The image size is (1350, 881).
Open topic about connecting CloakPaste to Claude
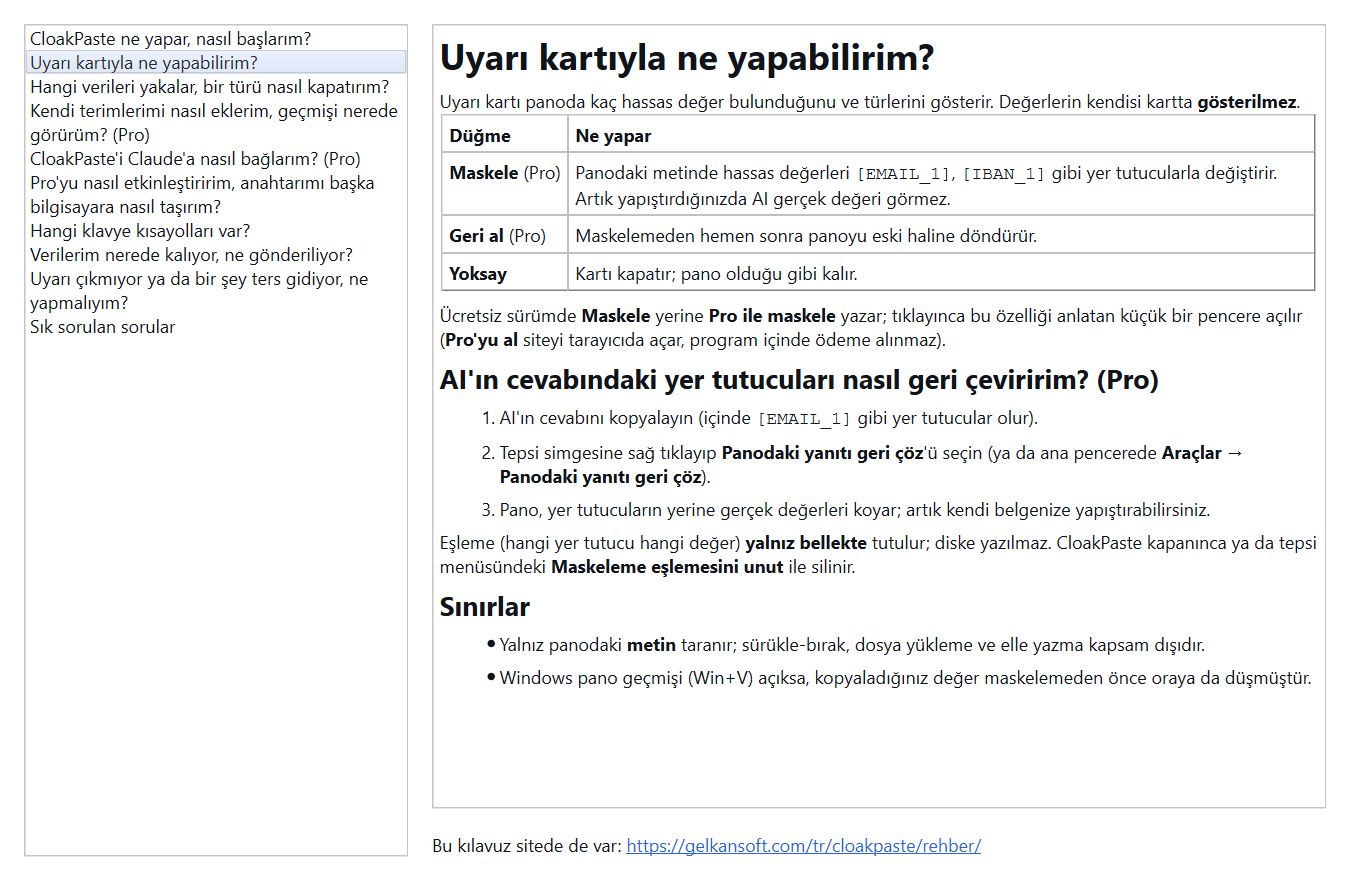tap(216, 159)
